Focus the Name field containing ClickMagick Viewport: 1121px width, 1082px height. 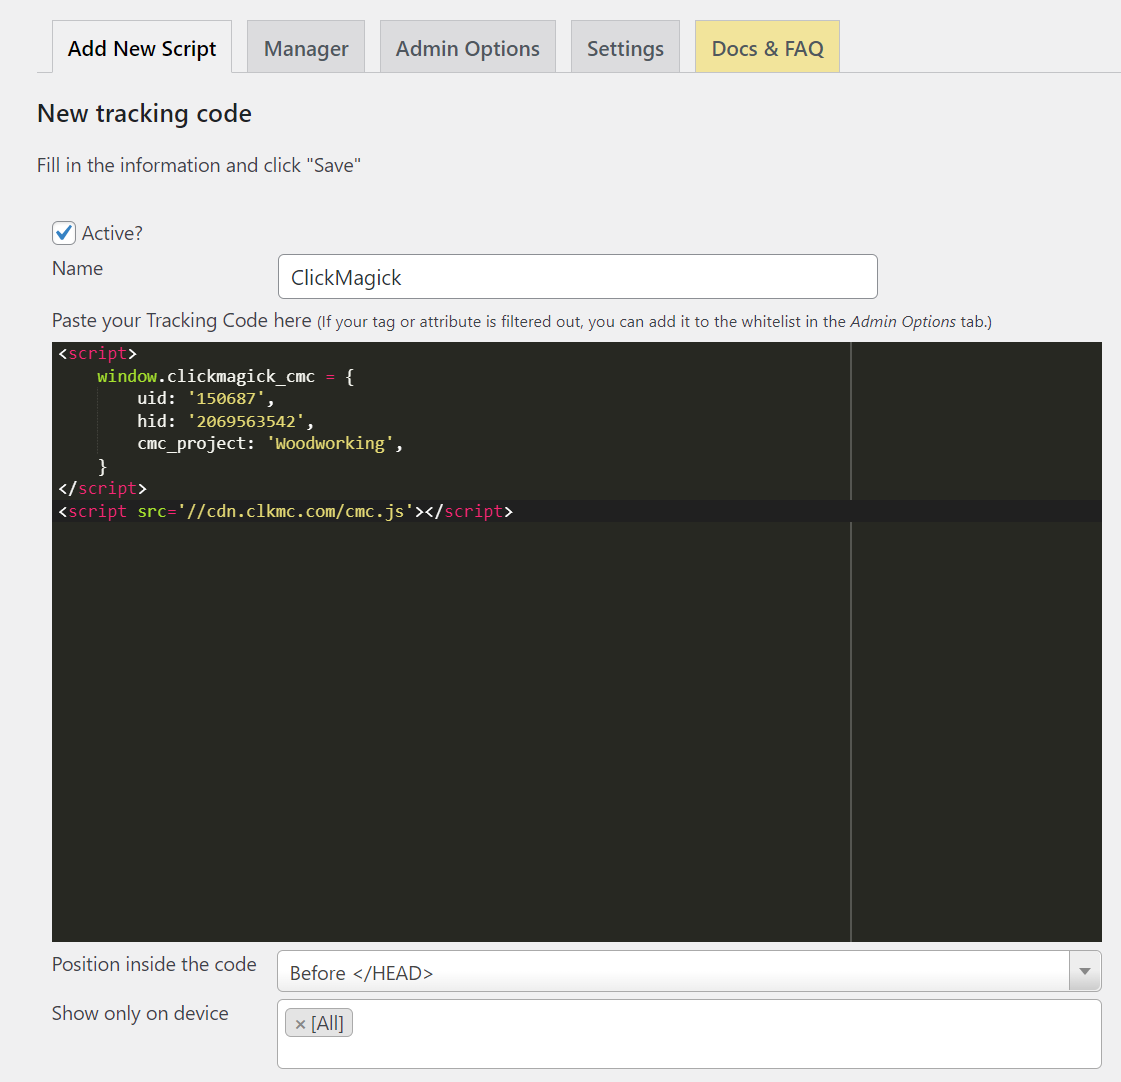pyautogui.click(x=577, y=277)
